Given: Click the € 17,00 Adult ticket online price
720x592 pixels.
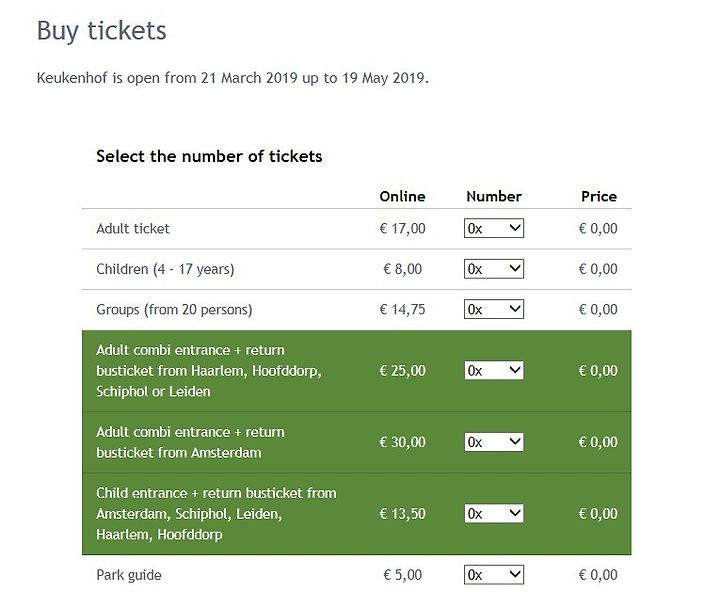Looking at the screenshot, I should pyautogui.click(x=402, y=228).
